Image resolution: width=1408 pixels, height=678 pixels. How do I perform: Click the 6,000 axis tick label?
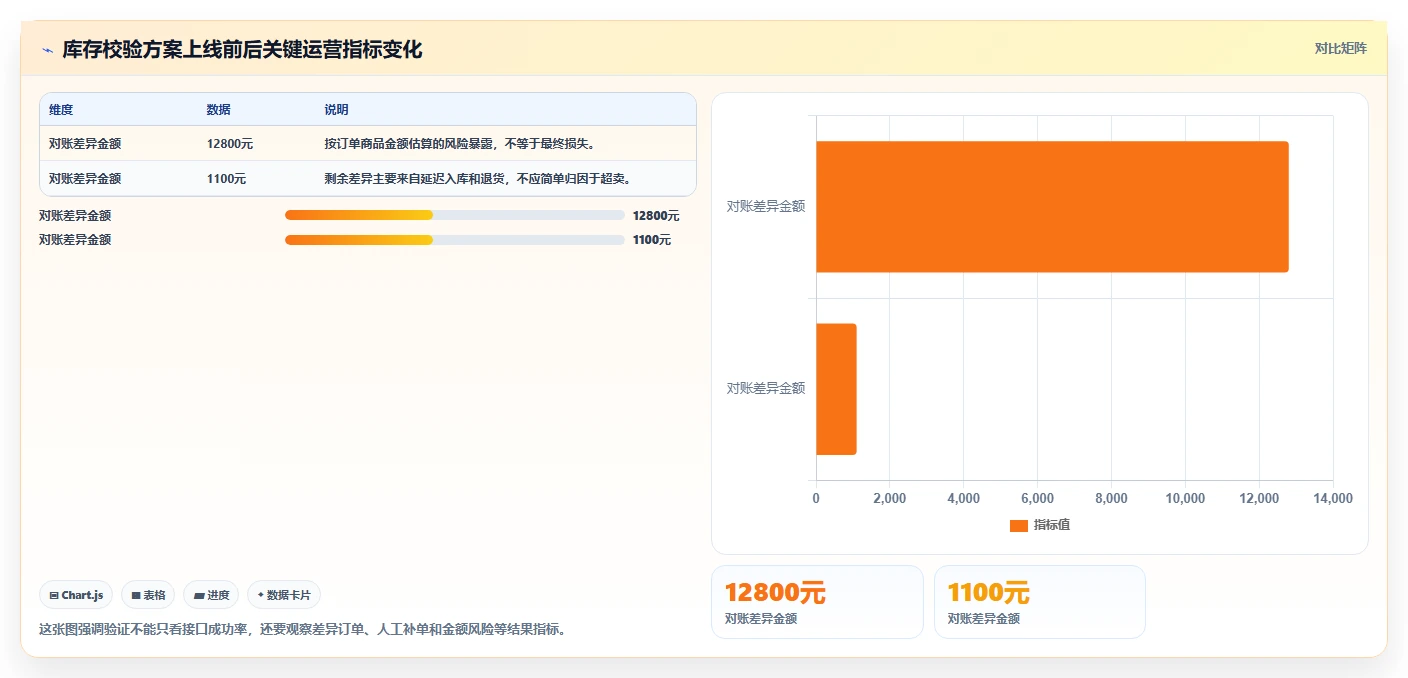click(1037, 498)
